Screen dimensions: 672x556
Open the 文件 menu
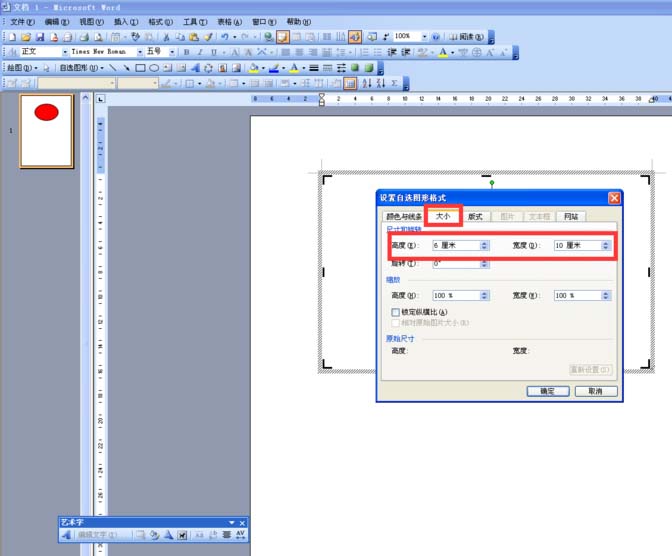22,22
